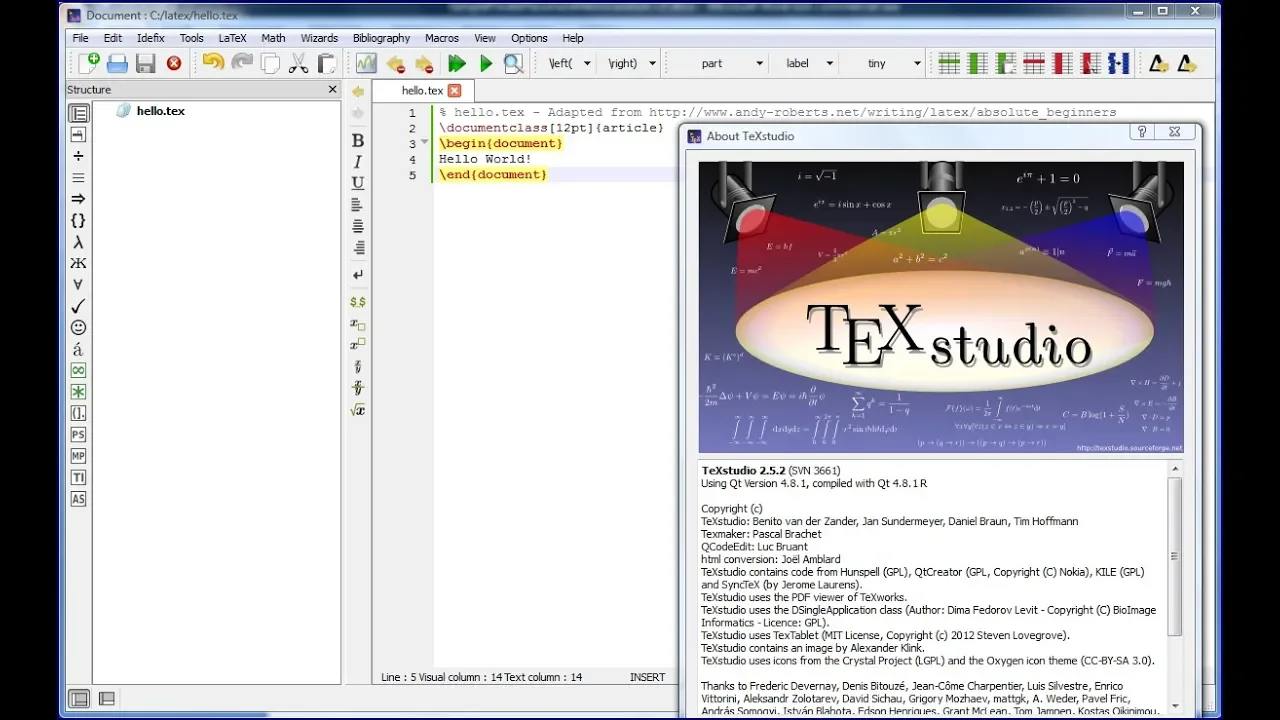
Task: Open the MP (MetaPost) commands panel
Action: click(78, 456)
